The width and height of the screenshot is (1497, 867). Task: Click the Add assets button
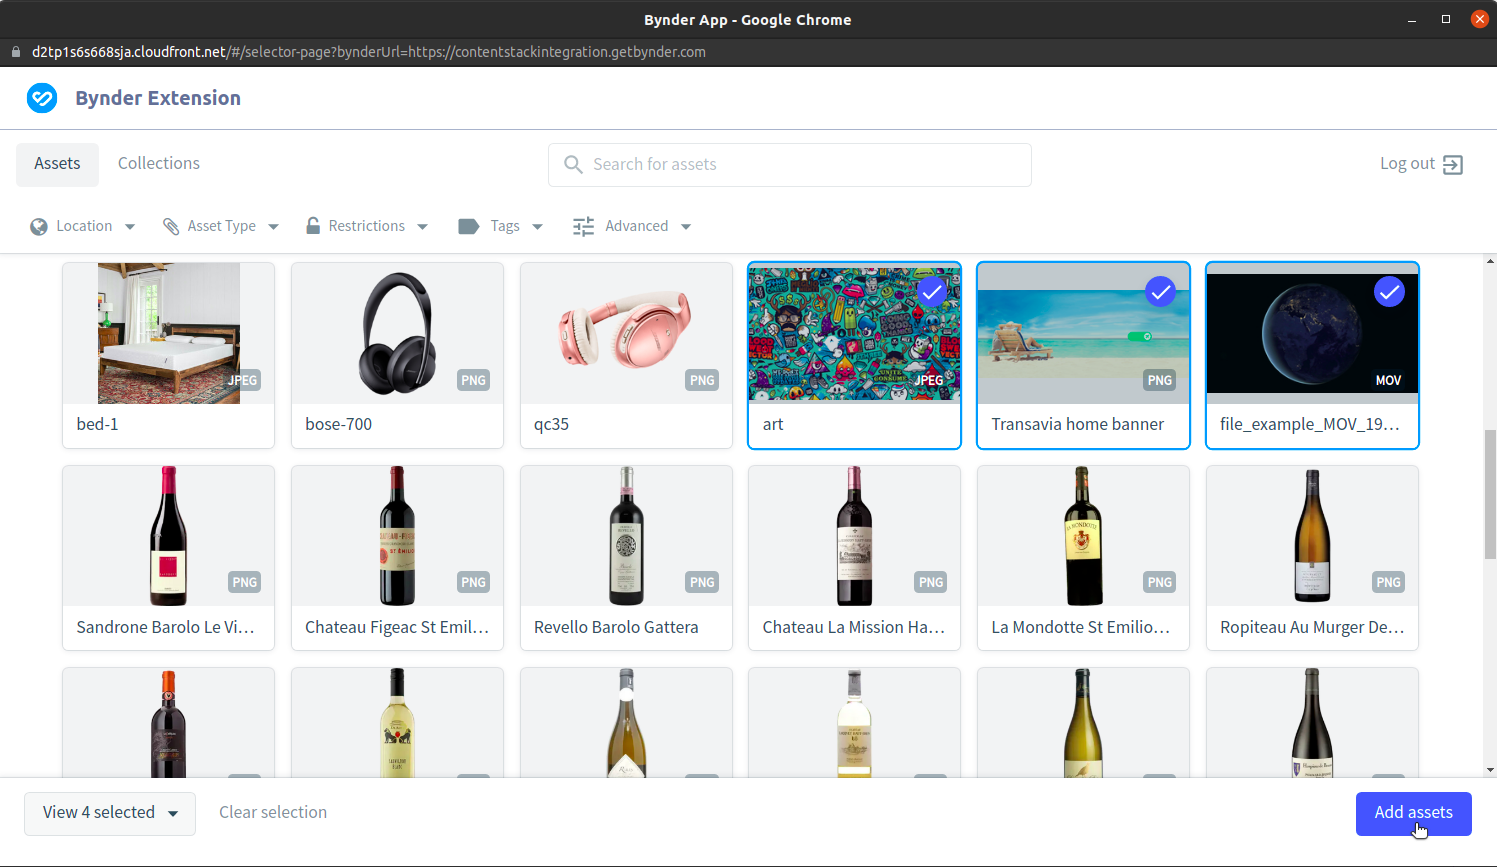[1413, 813]
